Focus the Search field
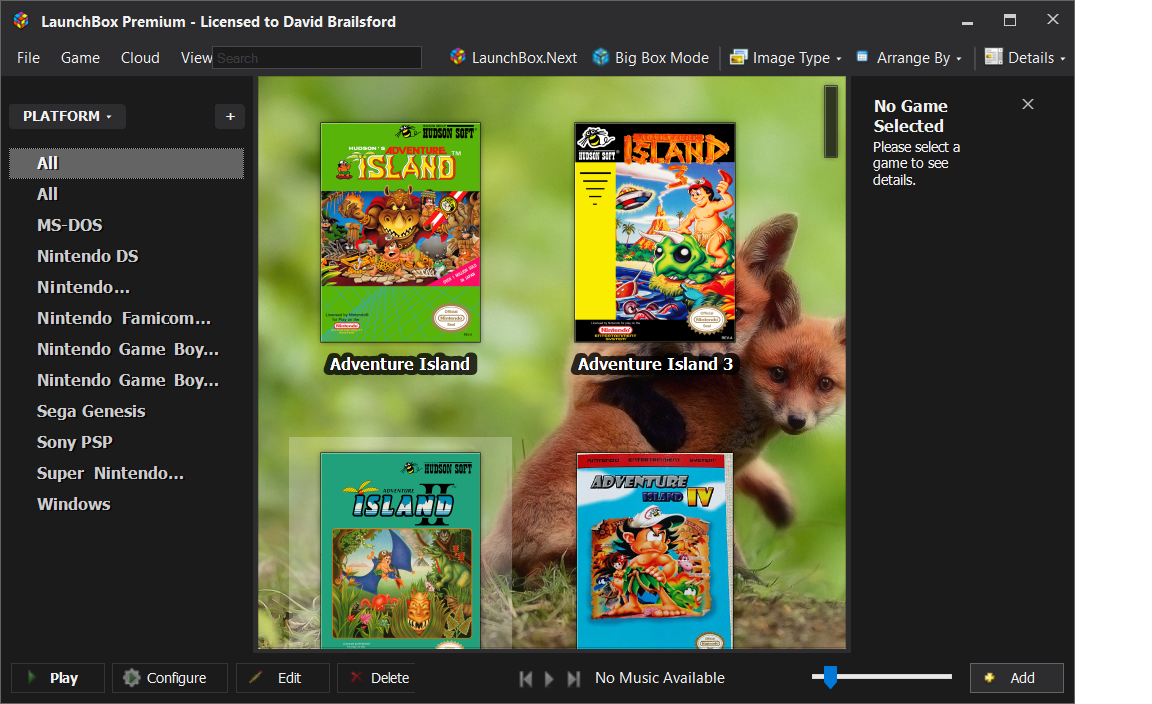This screenshot has height=704, width=1152. (317, 58)
